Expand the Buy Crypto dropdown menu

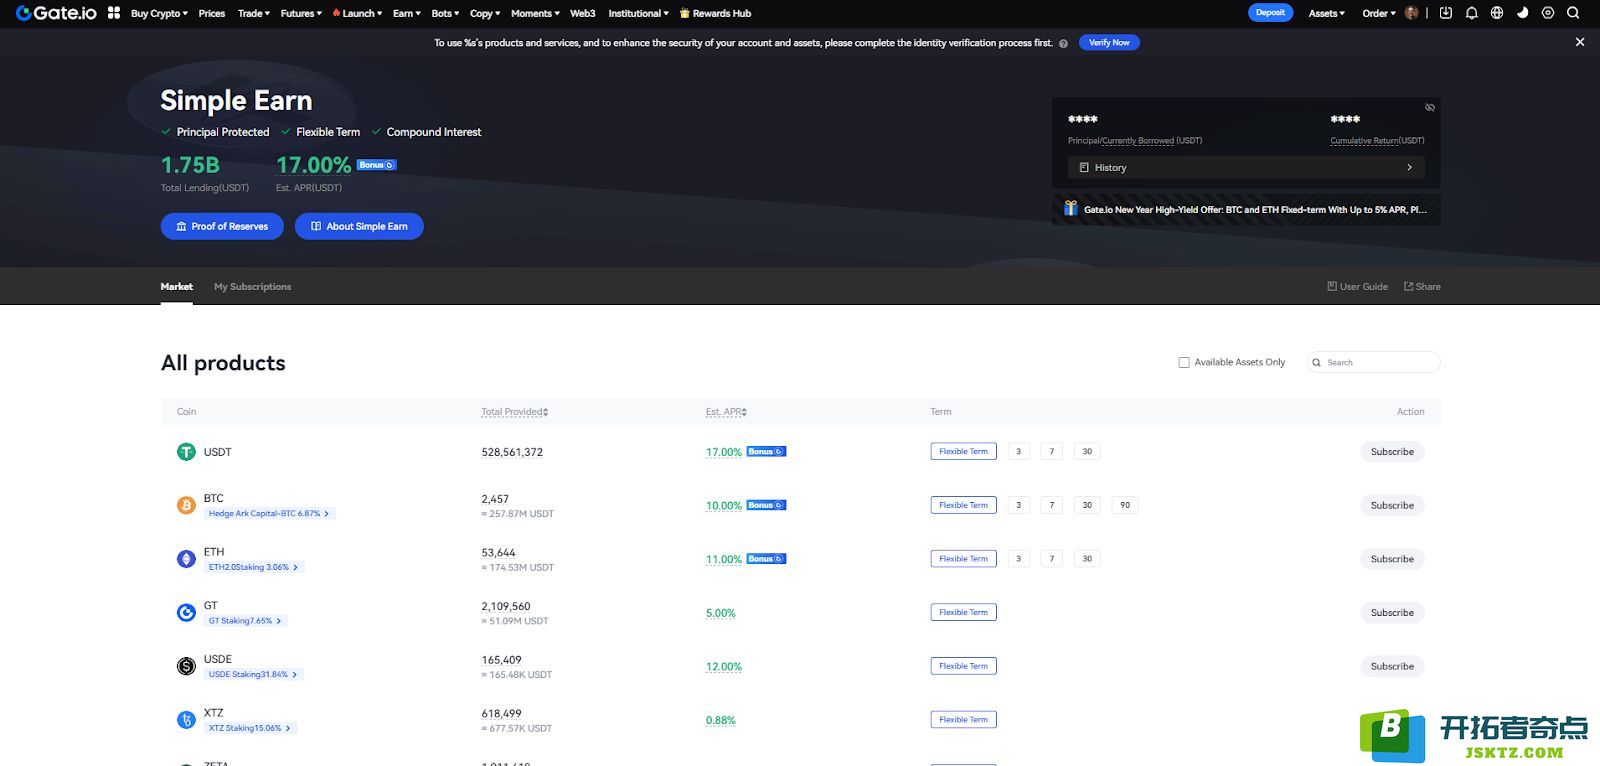pyautogui.click(x=159, y=13)
